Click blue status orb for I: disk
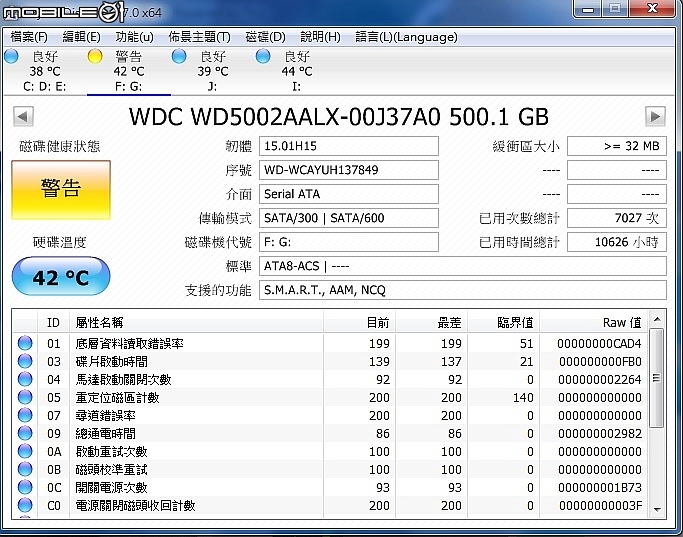Screen dimensions: 683x537 point(263,57)
